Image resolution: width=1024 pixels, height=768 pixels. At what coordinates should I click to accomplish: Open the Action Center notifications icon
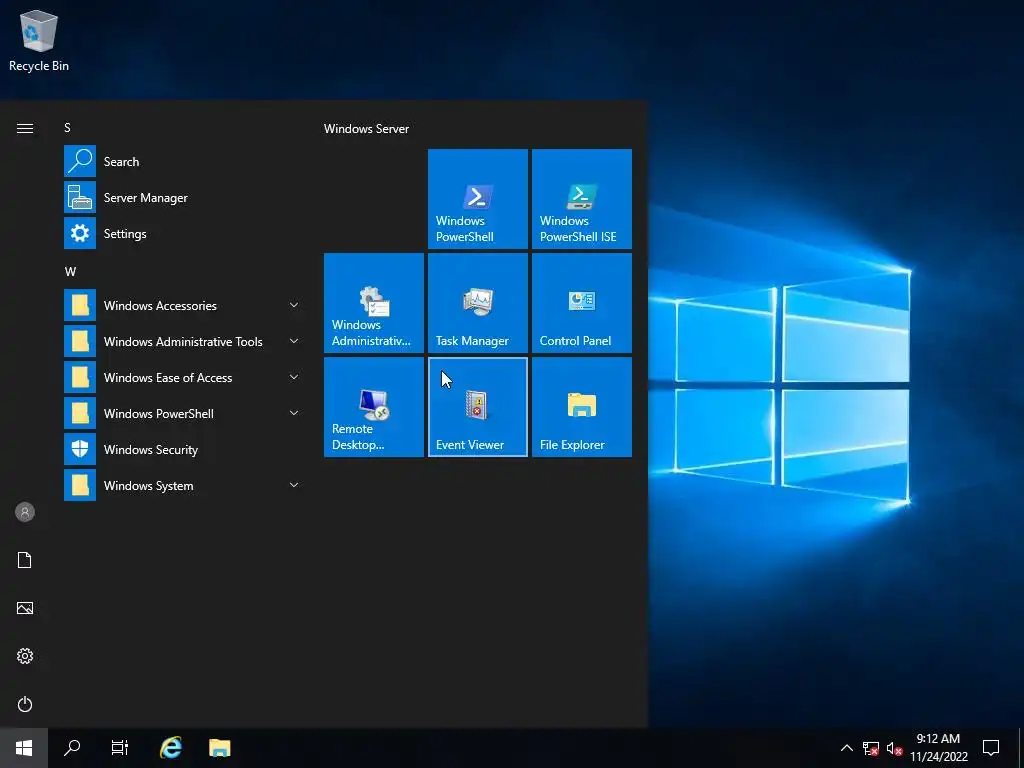click(x=991, y=748)
